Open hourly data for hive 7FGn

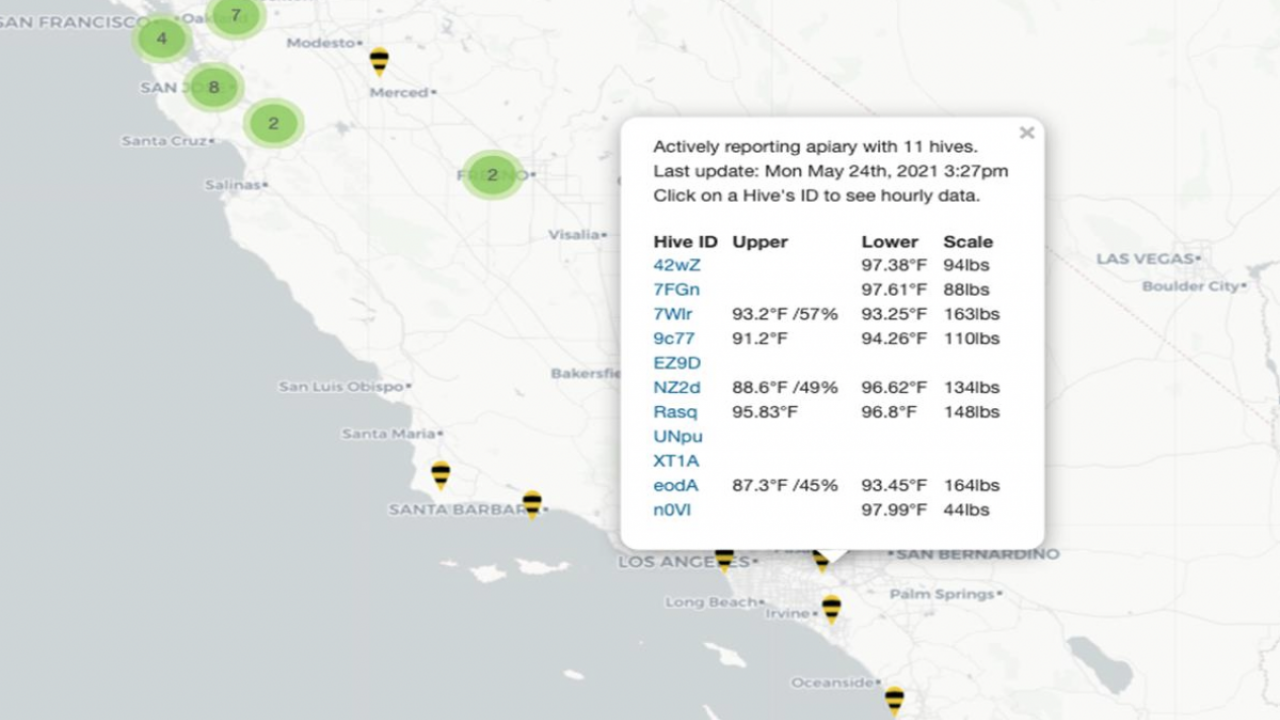676,290
